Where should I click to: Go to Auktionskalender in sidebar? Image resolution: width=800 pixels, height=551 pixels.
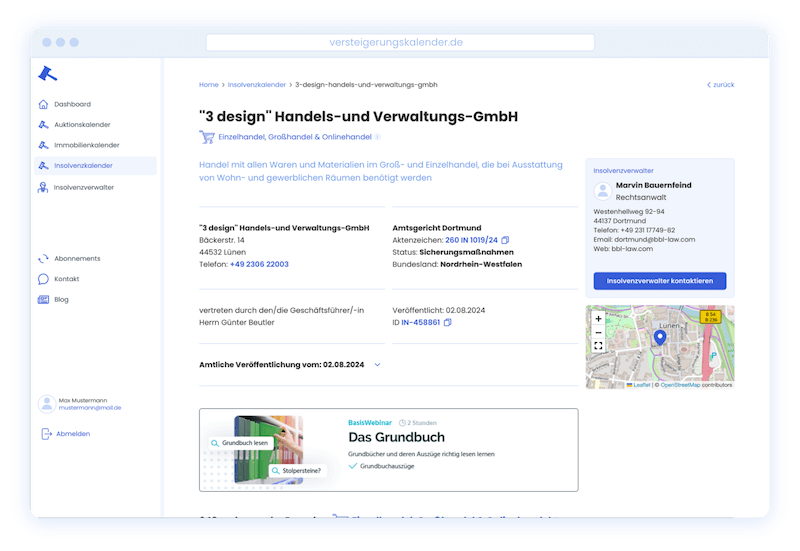[81, 125]
